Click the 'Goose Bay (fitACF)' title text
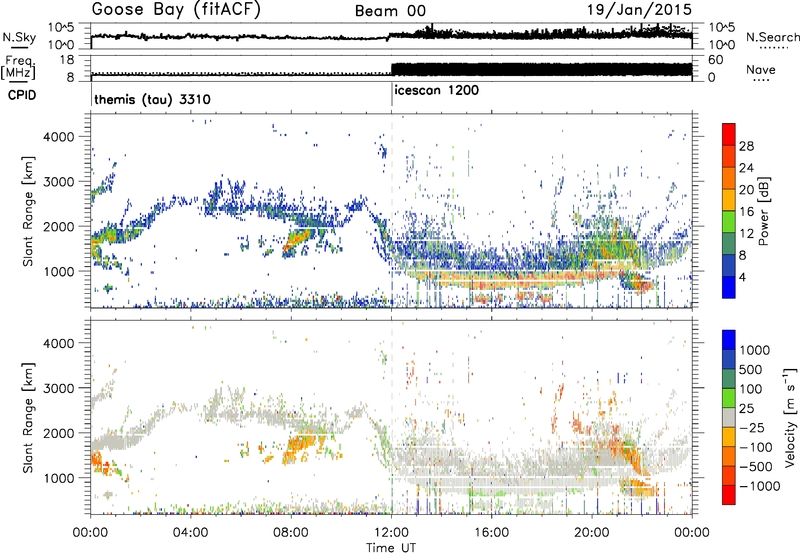This screenshot has width=800, height=554. [176, 10]
